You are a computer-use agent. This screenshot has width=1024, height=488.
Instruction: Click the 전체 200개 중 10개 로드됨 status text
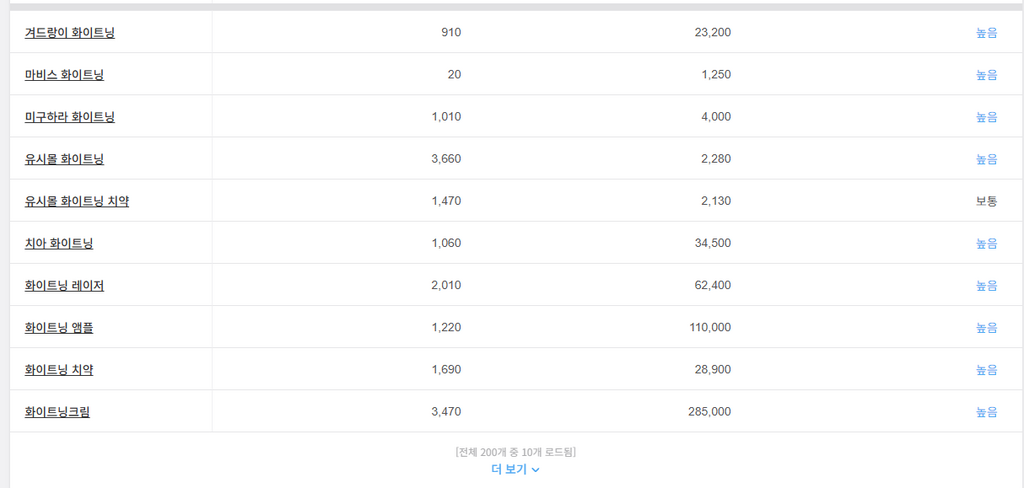(515, 452)
